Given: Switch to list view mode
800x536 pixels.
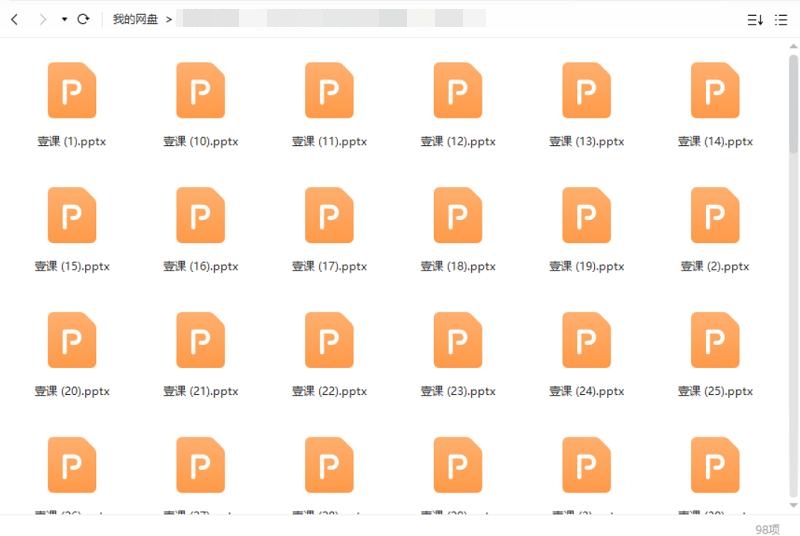Looking at the screenshot, I should click(781, 20).
